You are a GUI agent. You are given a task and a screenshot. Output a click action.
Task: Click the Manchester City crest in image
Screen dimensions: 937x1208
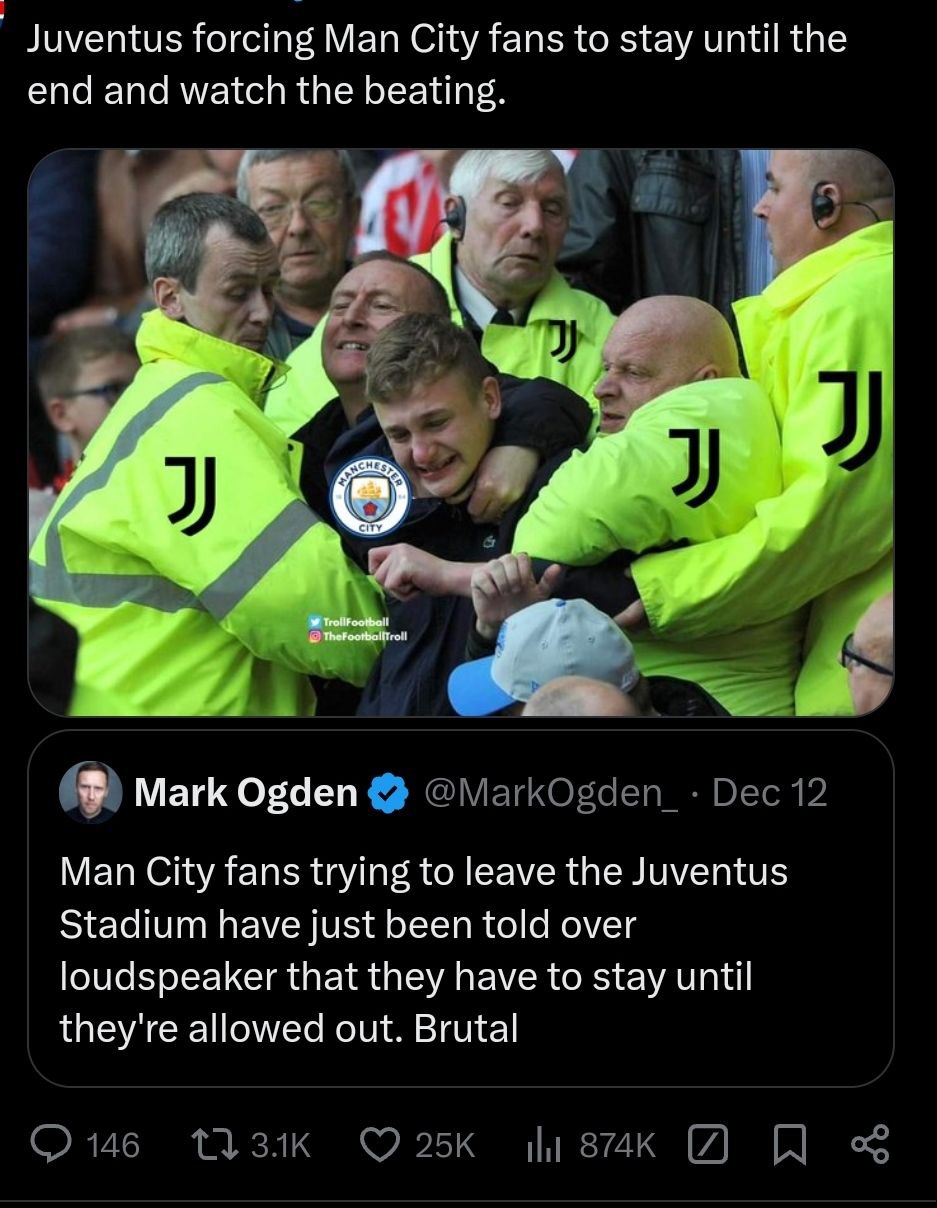371,494
